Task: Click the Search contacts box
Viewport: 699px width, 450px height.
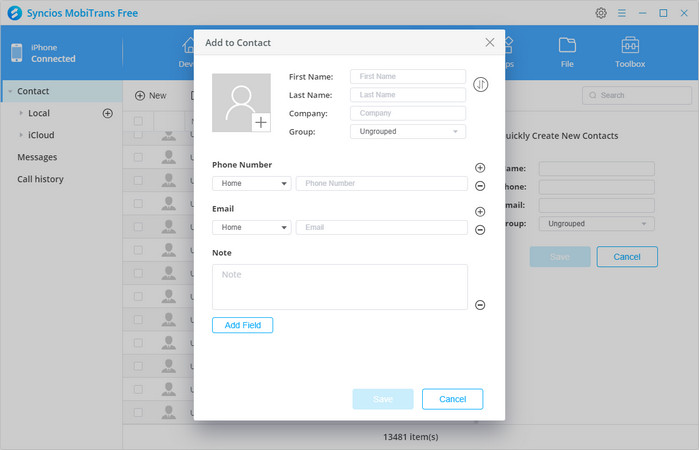Action: (637, 95)
